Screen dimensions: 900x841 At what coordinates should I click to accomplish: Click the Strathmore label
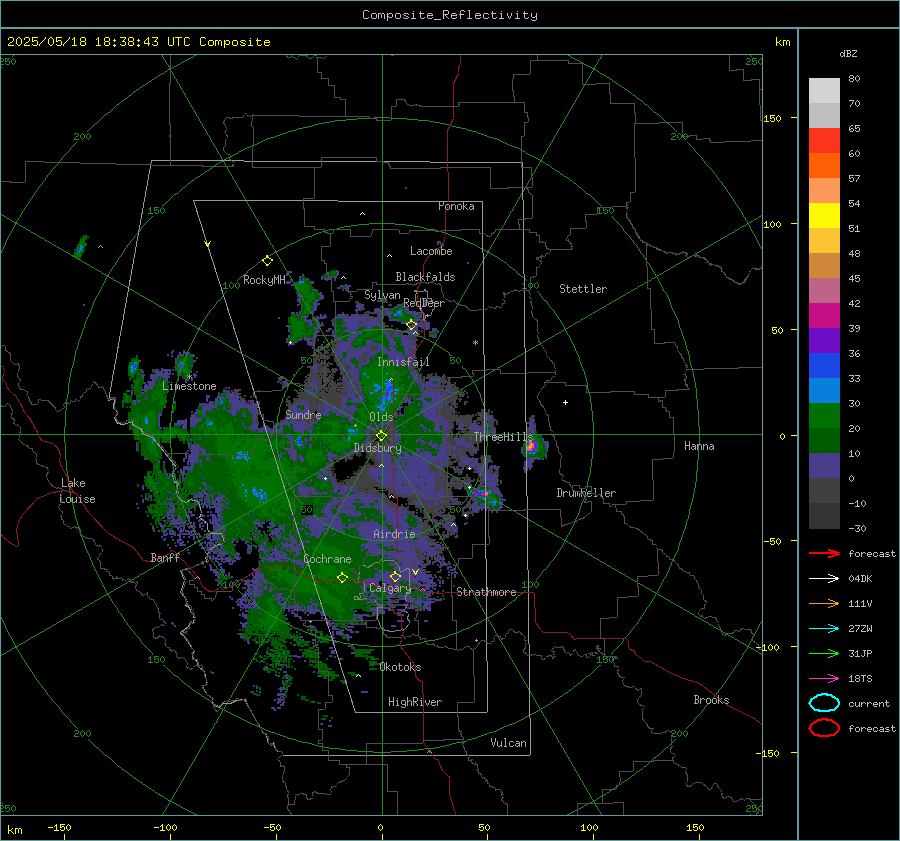tap(486, 592)
